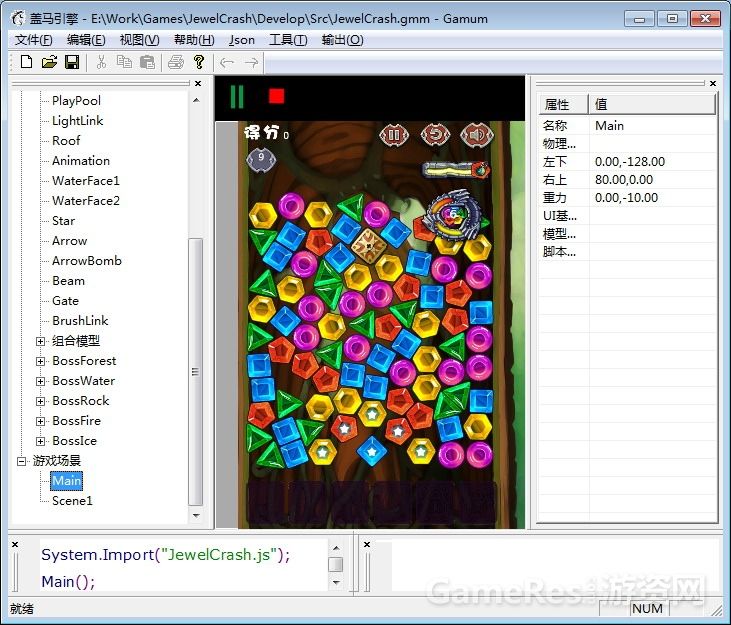Select Scene1 in the scene tree
This screenshot has width=731, height=625.
72,501
